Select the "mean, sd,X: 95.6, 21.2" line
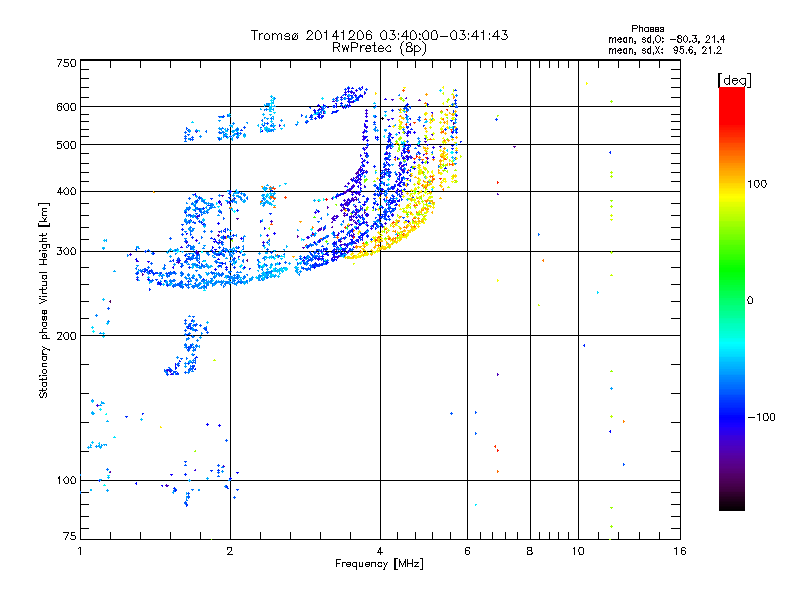The height and width of the screenshot is (600, 800). (x=665, y=50)
